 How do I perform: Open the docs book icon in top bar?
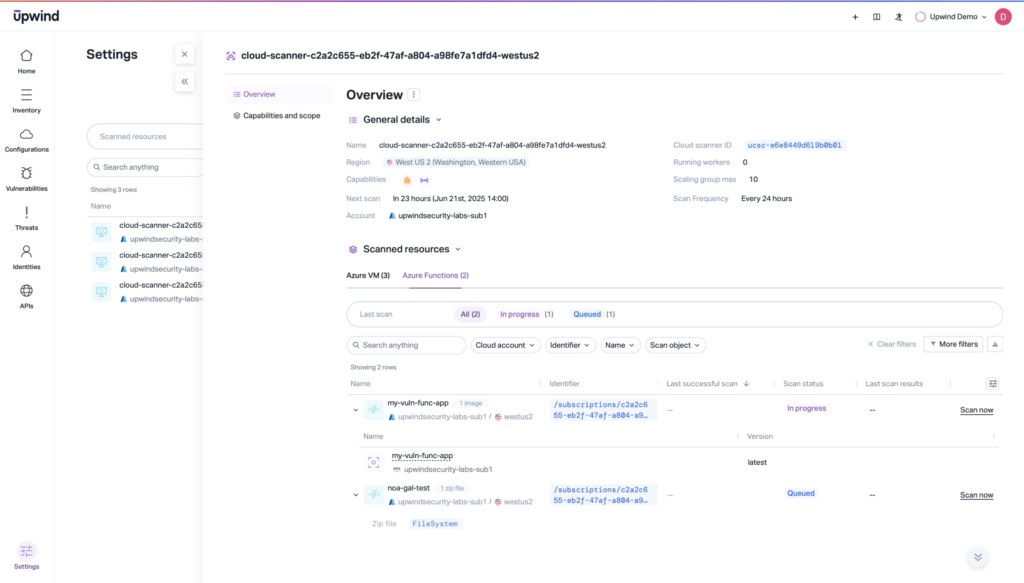click(876, 17)
